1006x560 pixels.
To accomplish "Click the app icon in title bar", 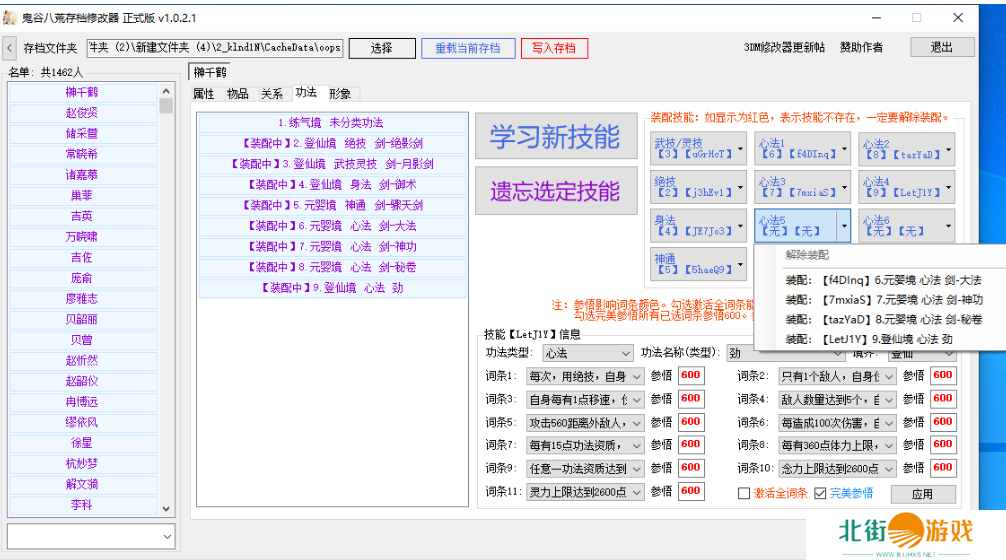I will click(10, 17).
